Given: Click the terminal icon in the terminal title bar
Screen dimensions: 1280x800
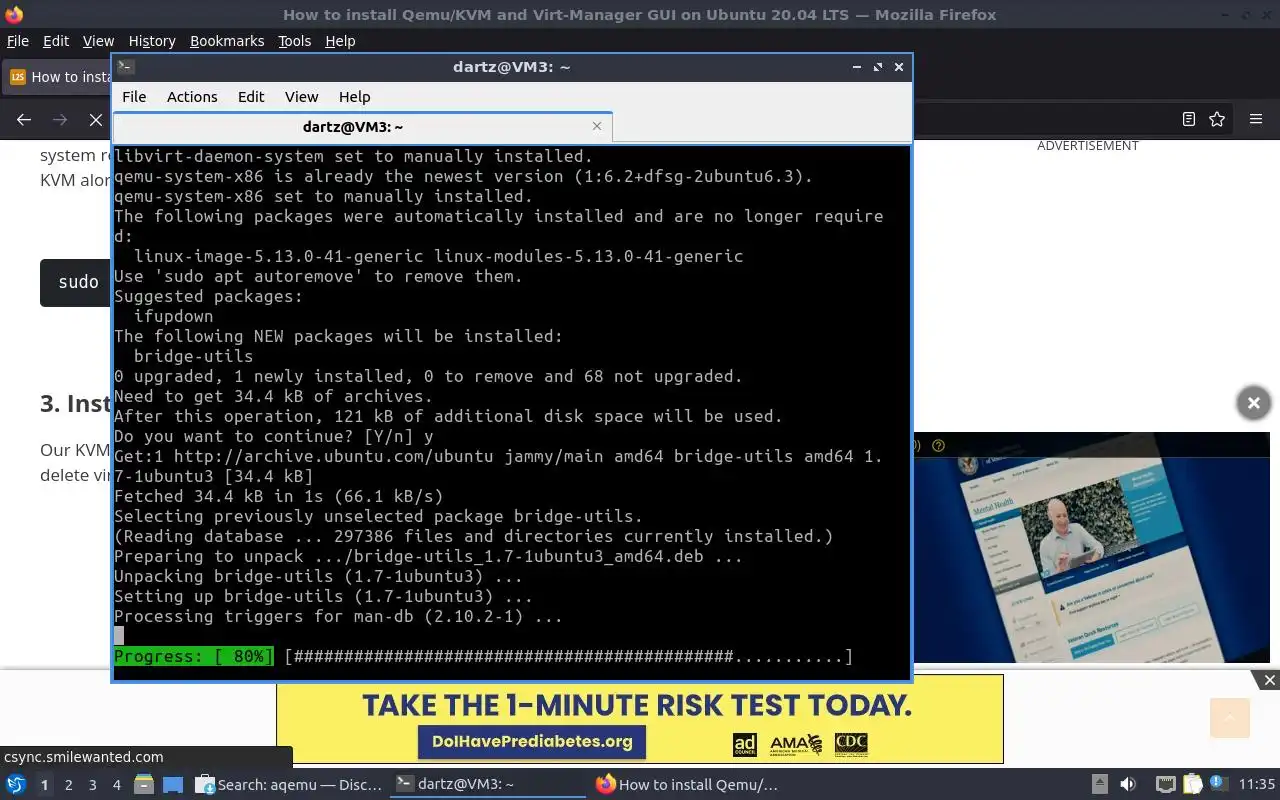Looking at the screenshot, I should [x=125, y=67].
